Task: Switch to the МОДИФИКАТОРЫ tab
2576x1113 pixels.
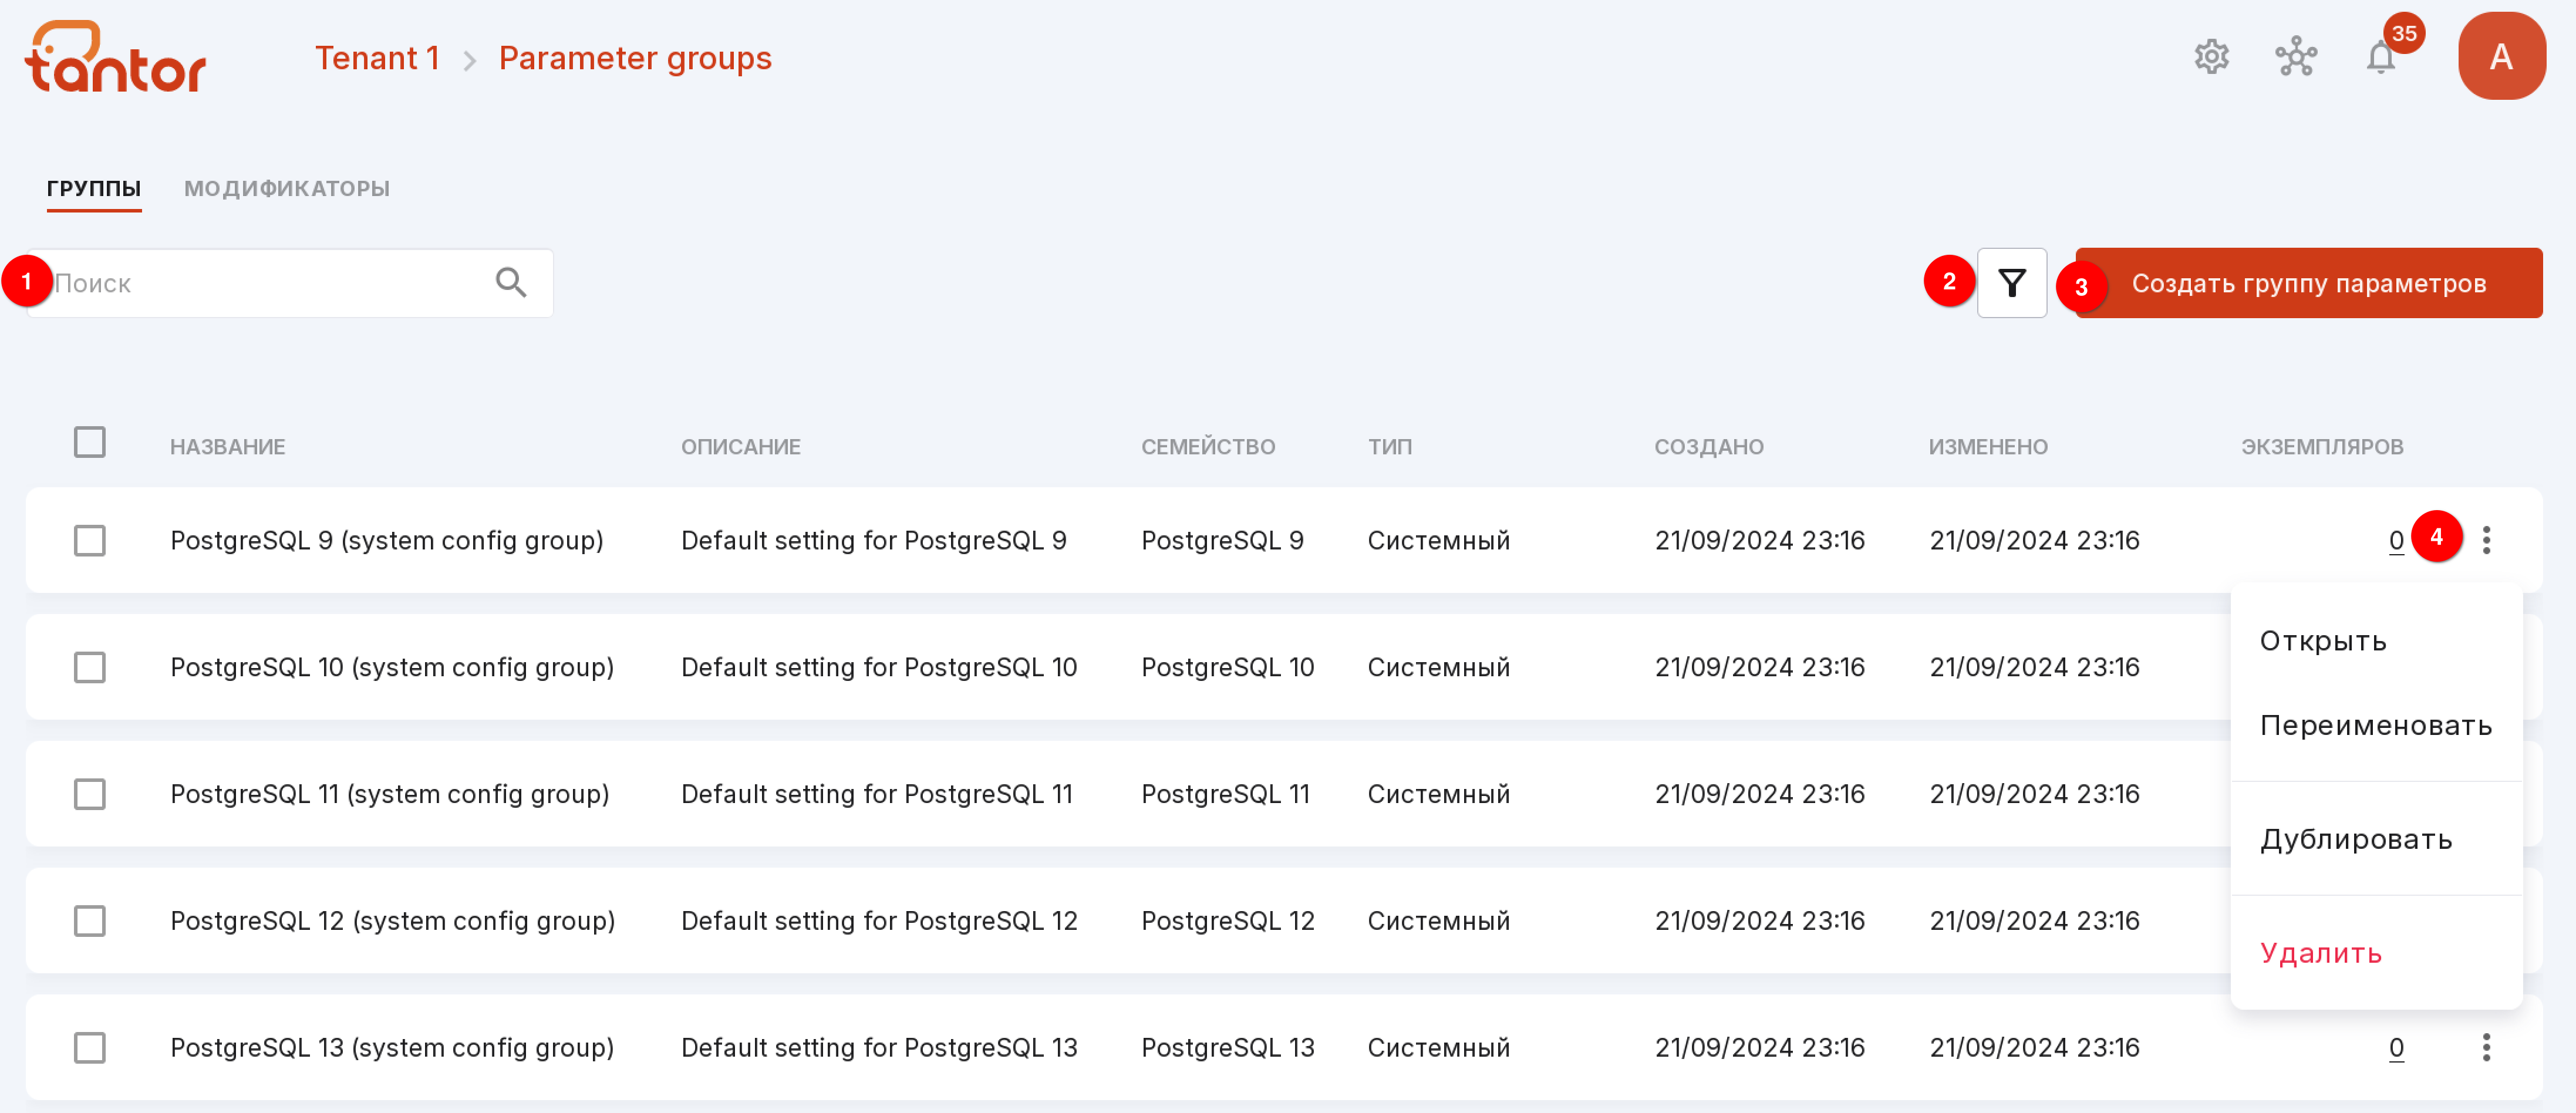Action: (x=287, y=188)
